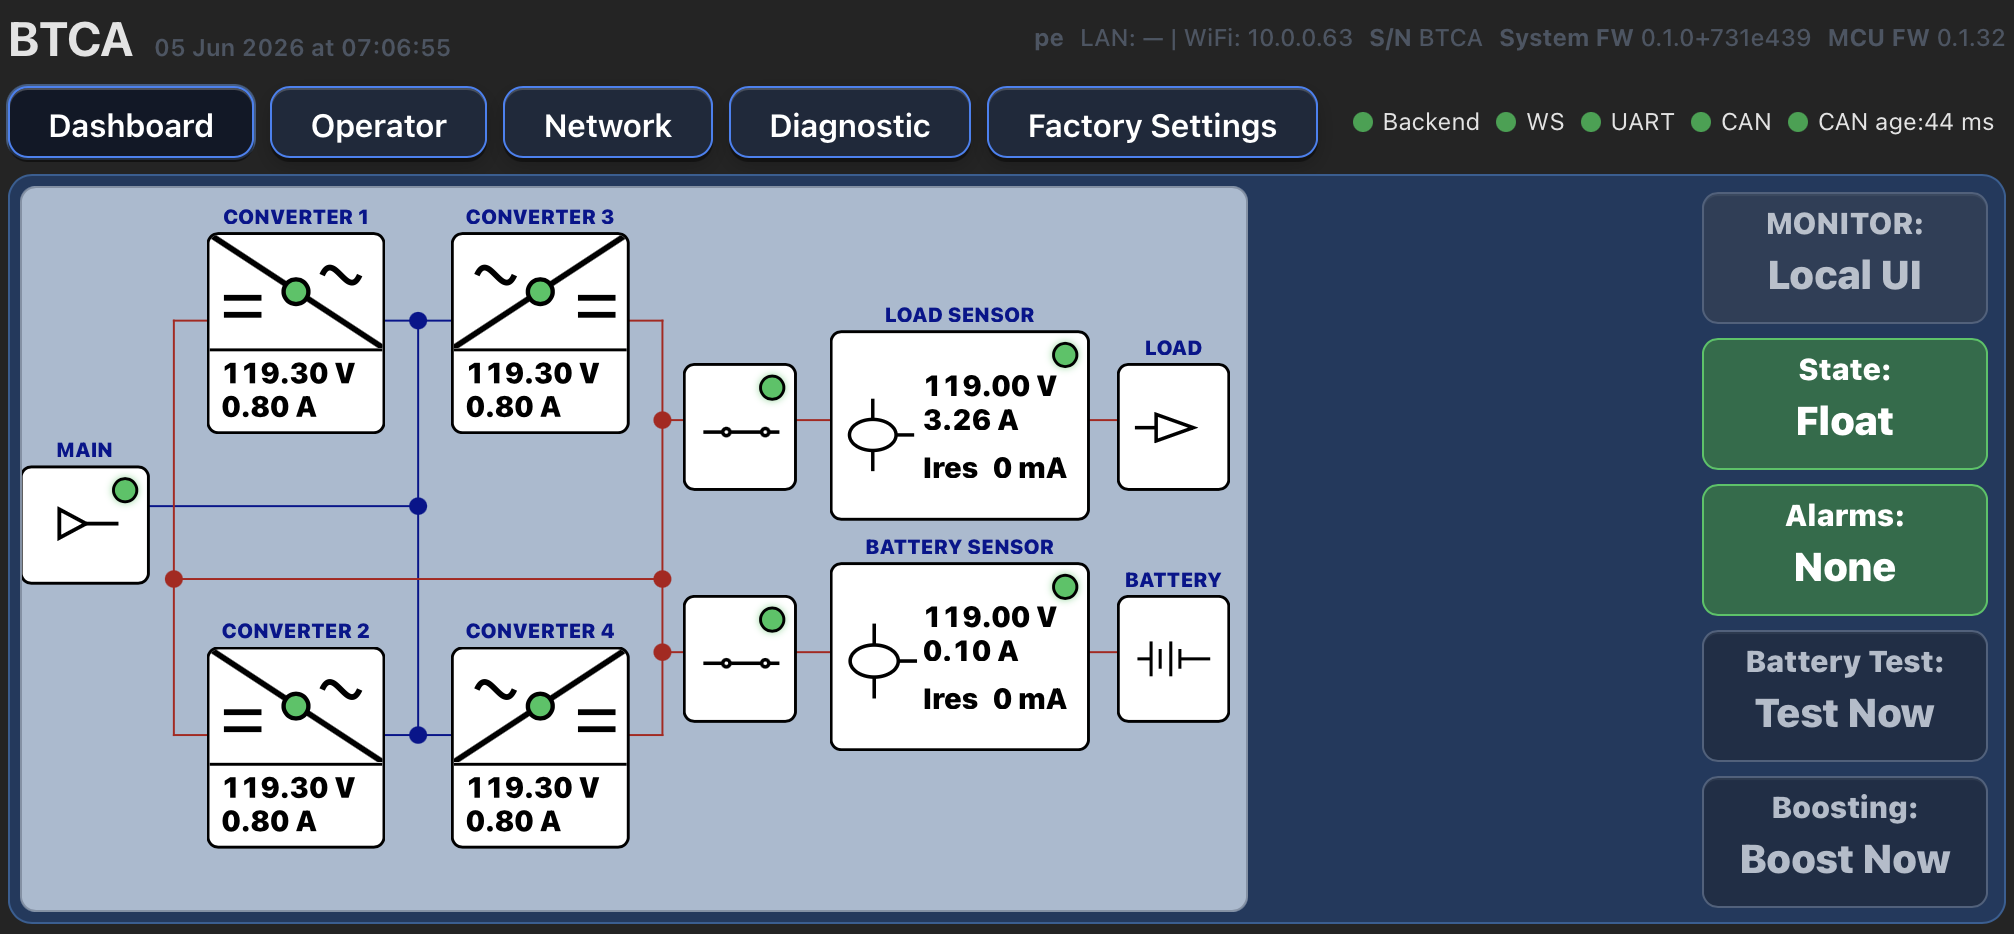The height and width of the screenshot is (934, 2014).
Task: Click Converter 2 reading 119.30 V
Action: point(288,787)
